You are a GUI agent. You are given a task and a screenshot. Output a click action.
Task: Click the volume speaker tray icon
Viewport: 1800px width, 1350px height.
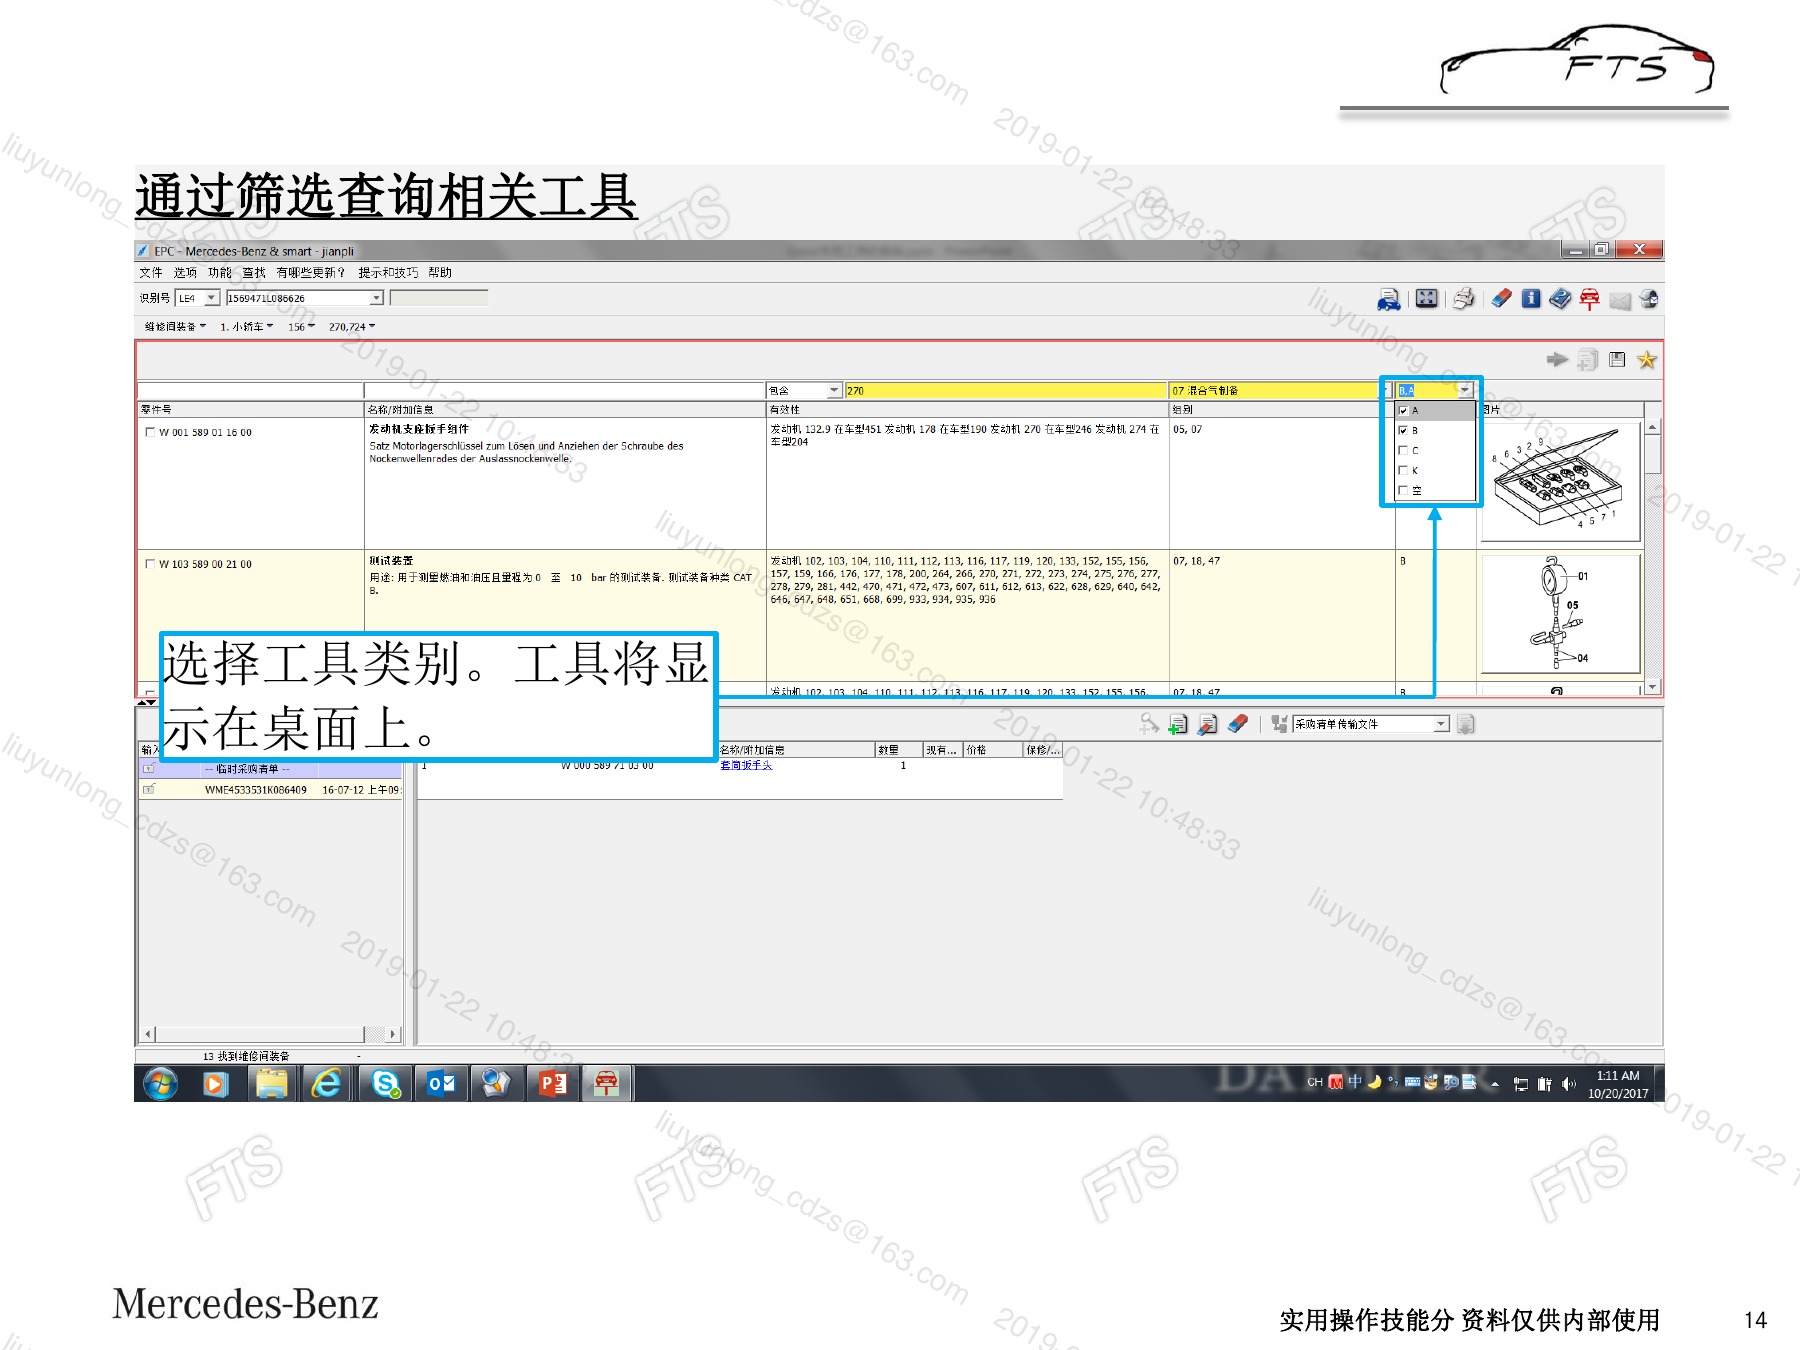point(1568,1084)
